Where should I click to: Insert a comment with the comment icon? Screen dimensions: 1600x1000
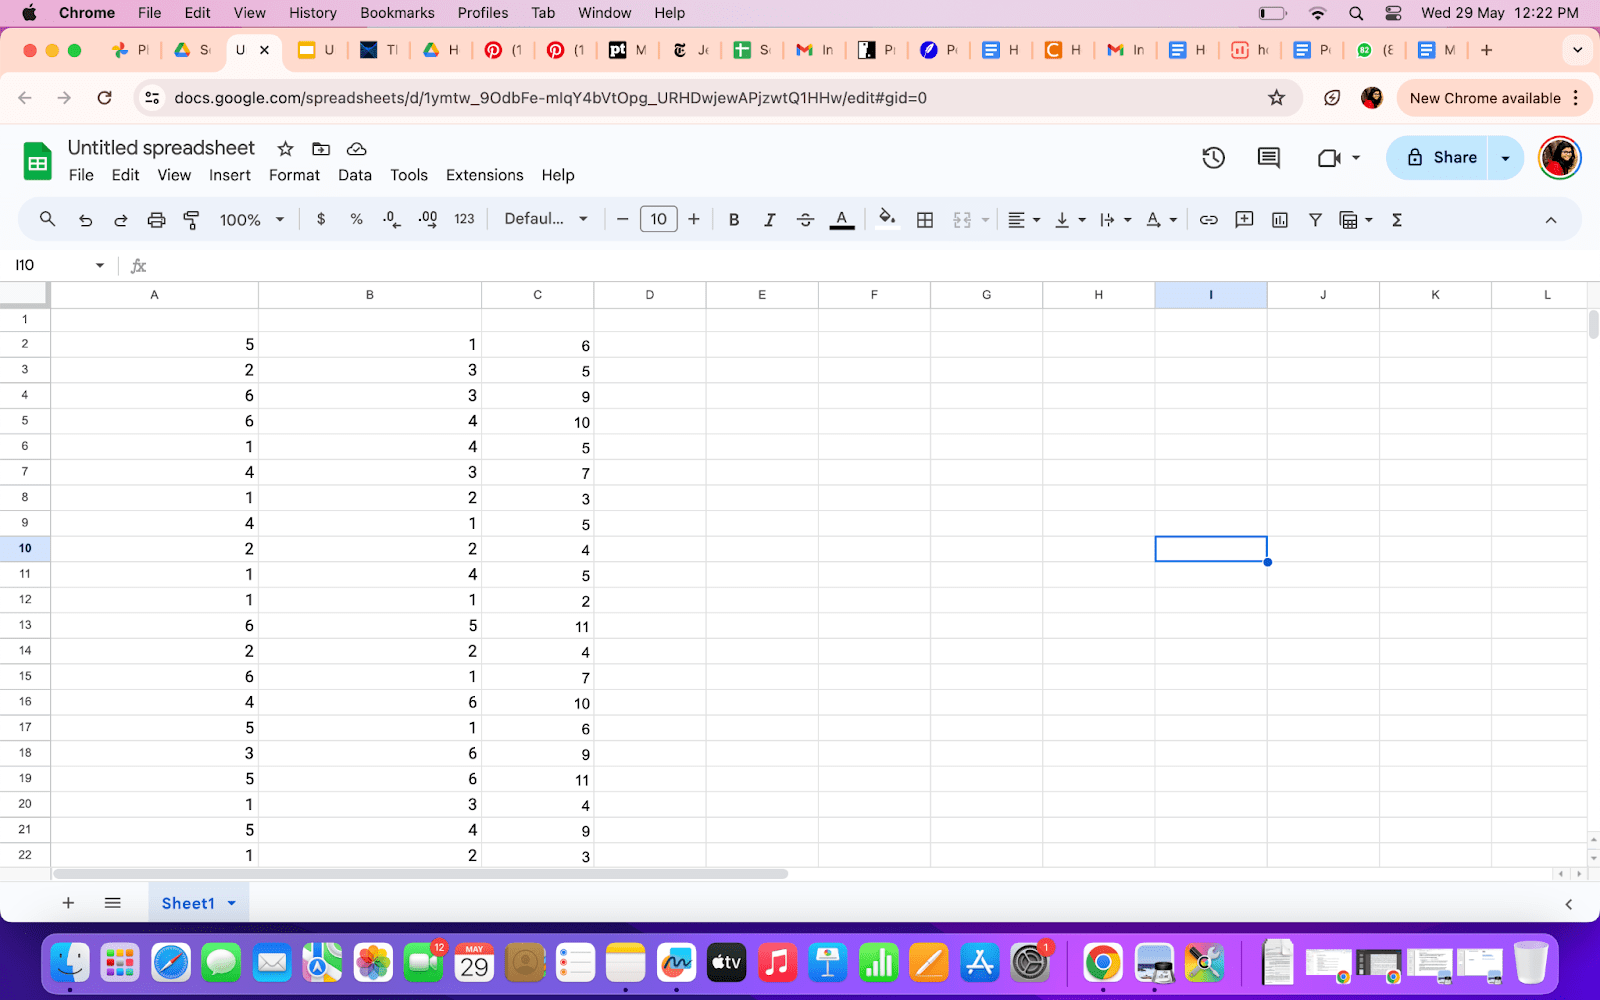1244,219
